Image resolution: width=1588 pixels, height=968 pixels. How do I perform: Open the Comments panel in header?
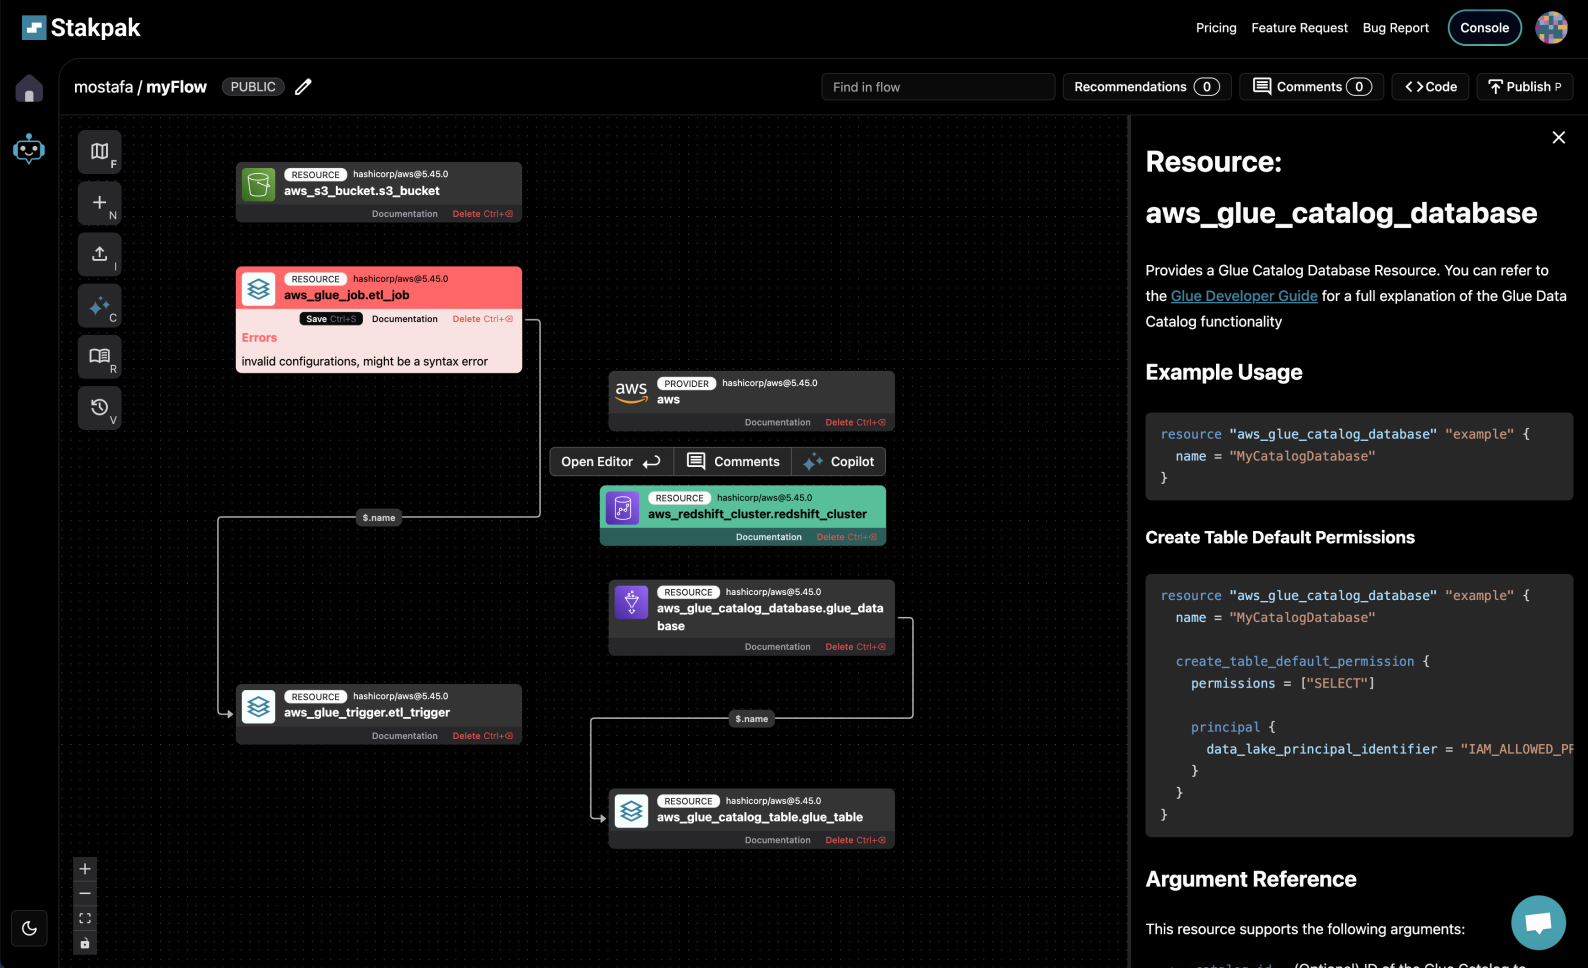pos(1311,87)
